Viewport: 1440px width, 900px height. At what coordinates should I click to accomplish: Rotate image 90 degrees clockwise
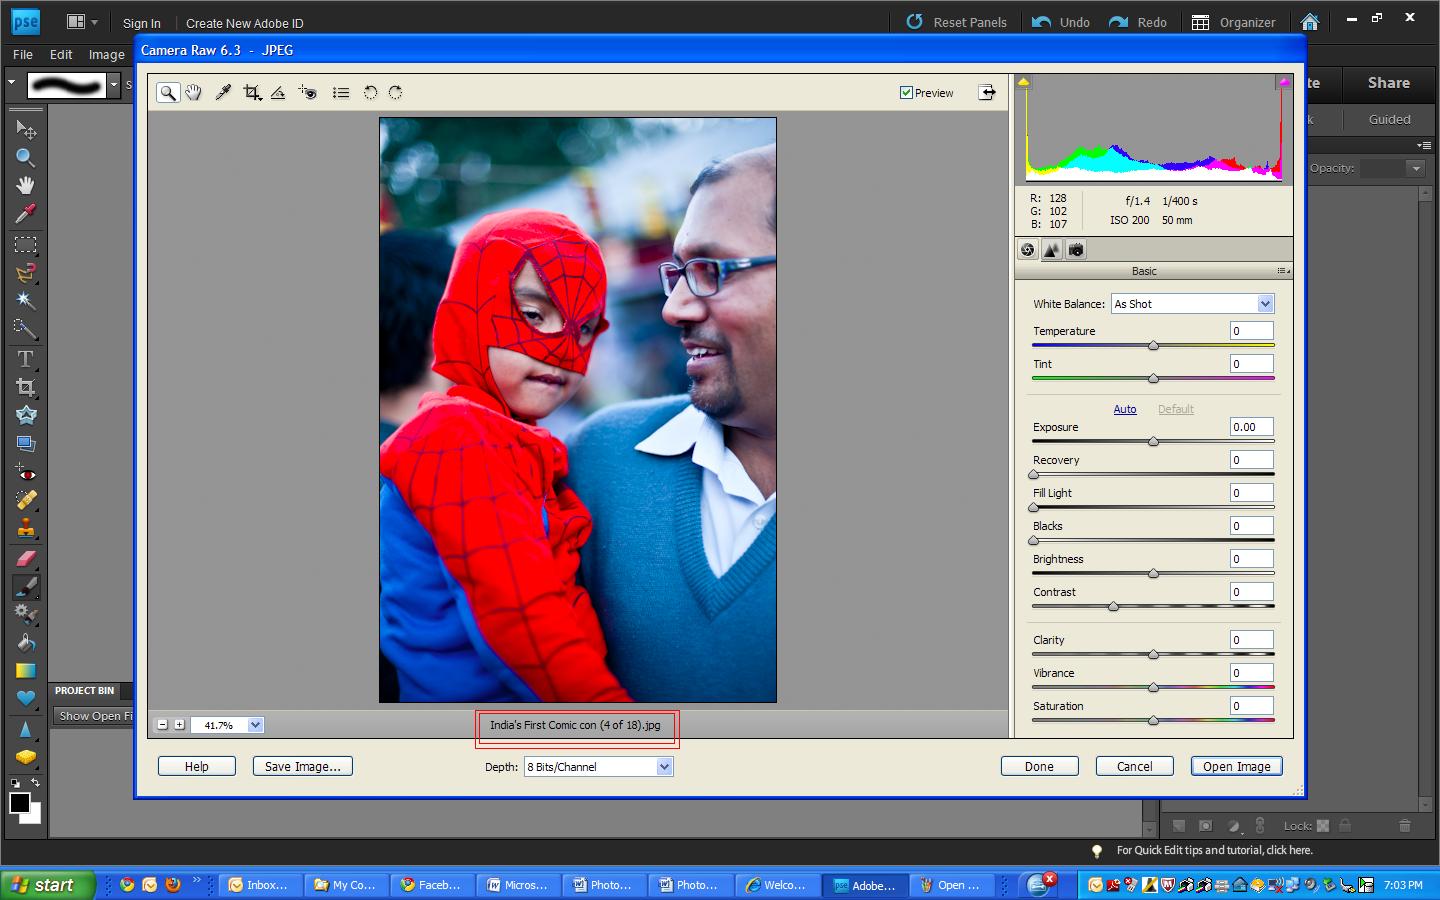(x=396, y=93)
